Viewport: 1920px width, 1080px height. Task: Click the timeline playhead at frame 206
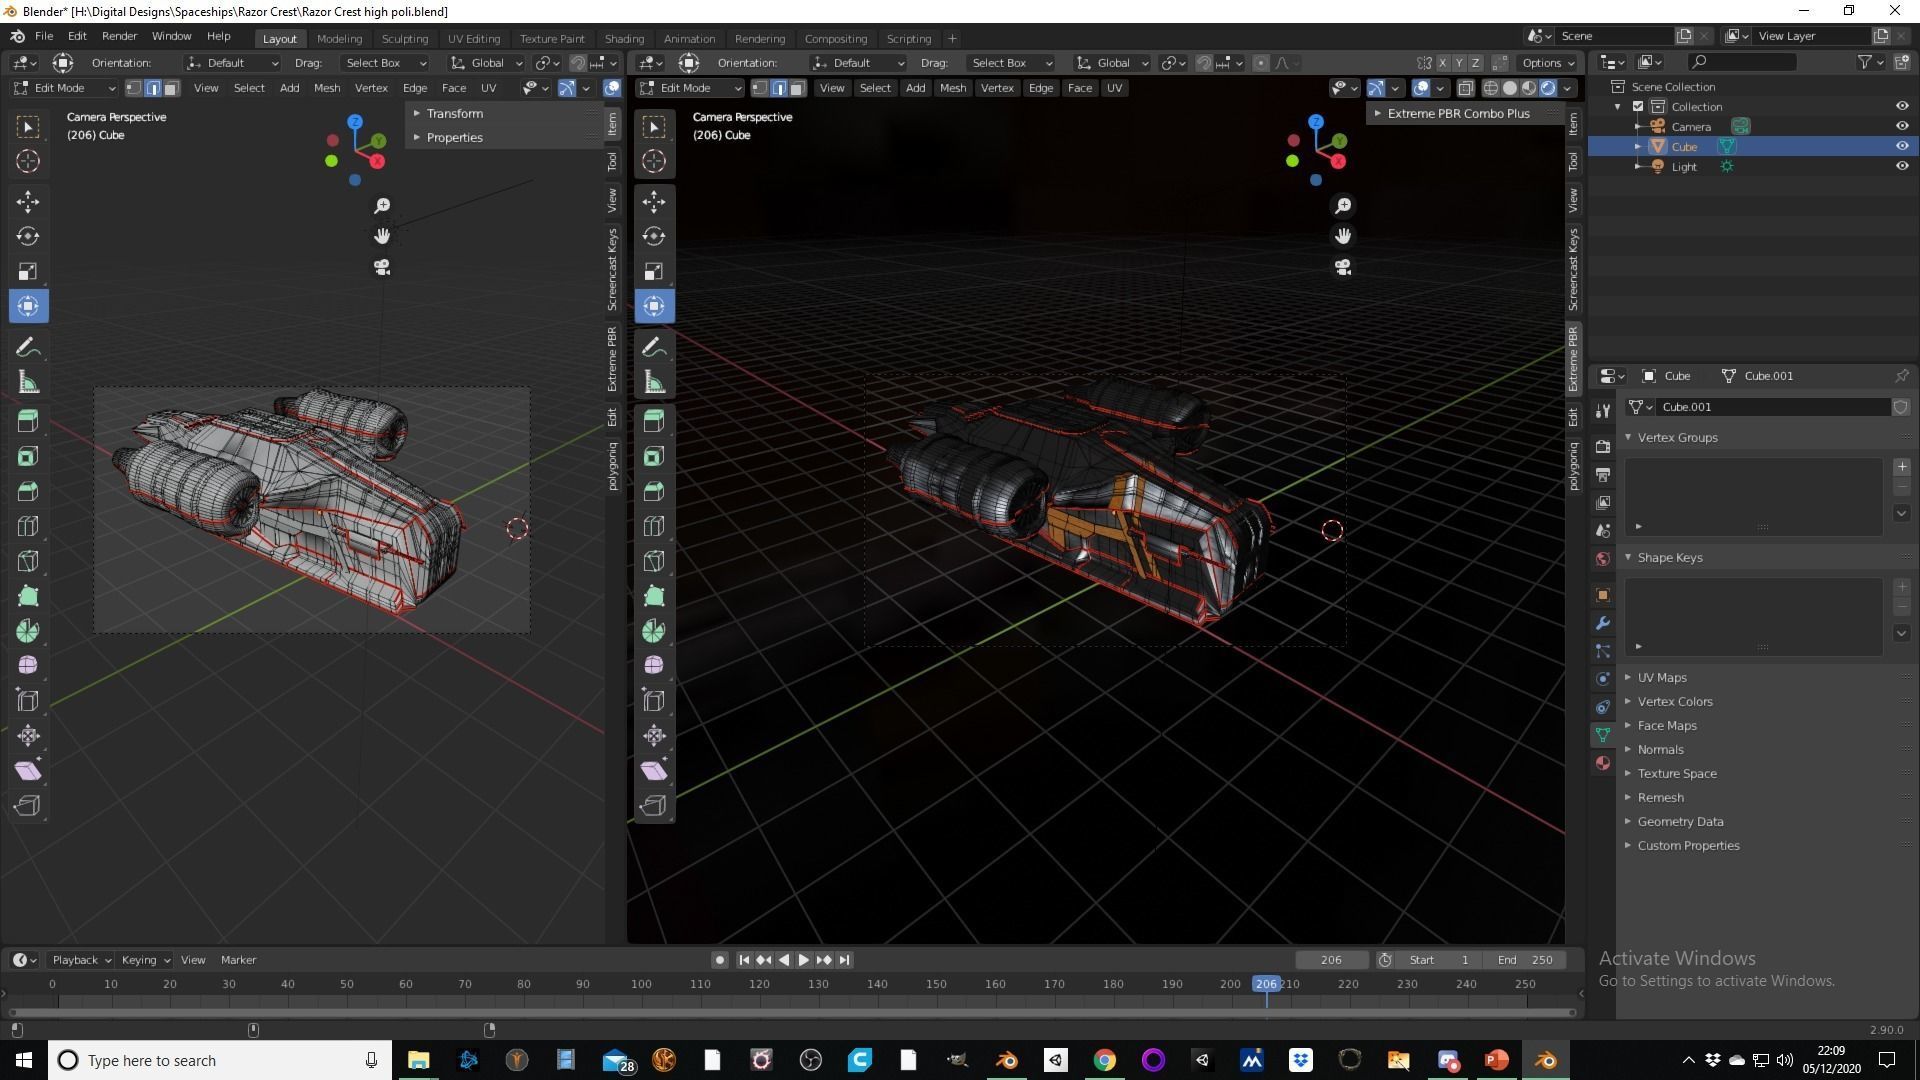pyautogui.click(x=1266, y=984)
